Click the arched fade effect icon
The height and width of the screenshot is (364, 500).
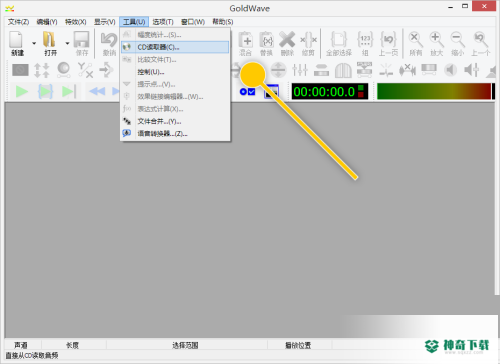(x=343, y=70)
